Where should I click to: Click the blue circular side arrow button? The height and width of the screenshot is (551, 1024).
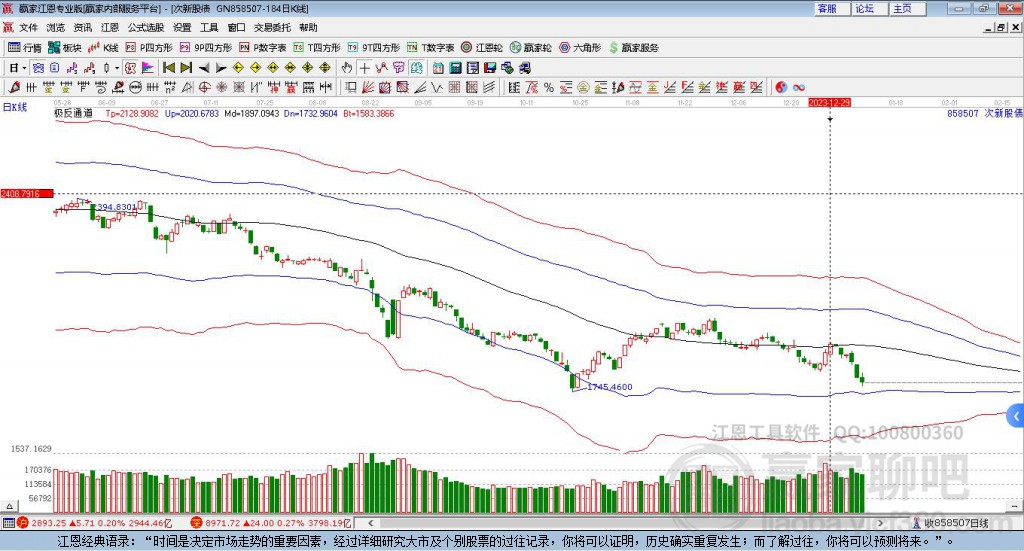[x=1016, y=416]
